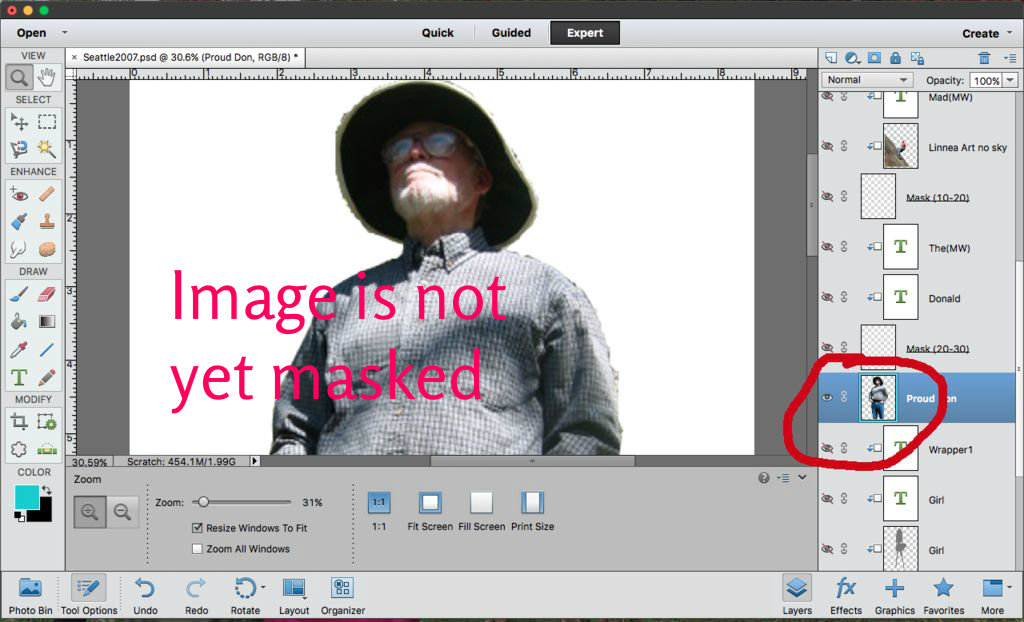Create a new layer icon
The width and height of the screenshot is (1024, 622).
click(x=831, y=57)
